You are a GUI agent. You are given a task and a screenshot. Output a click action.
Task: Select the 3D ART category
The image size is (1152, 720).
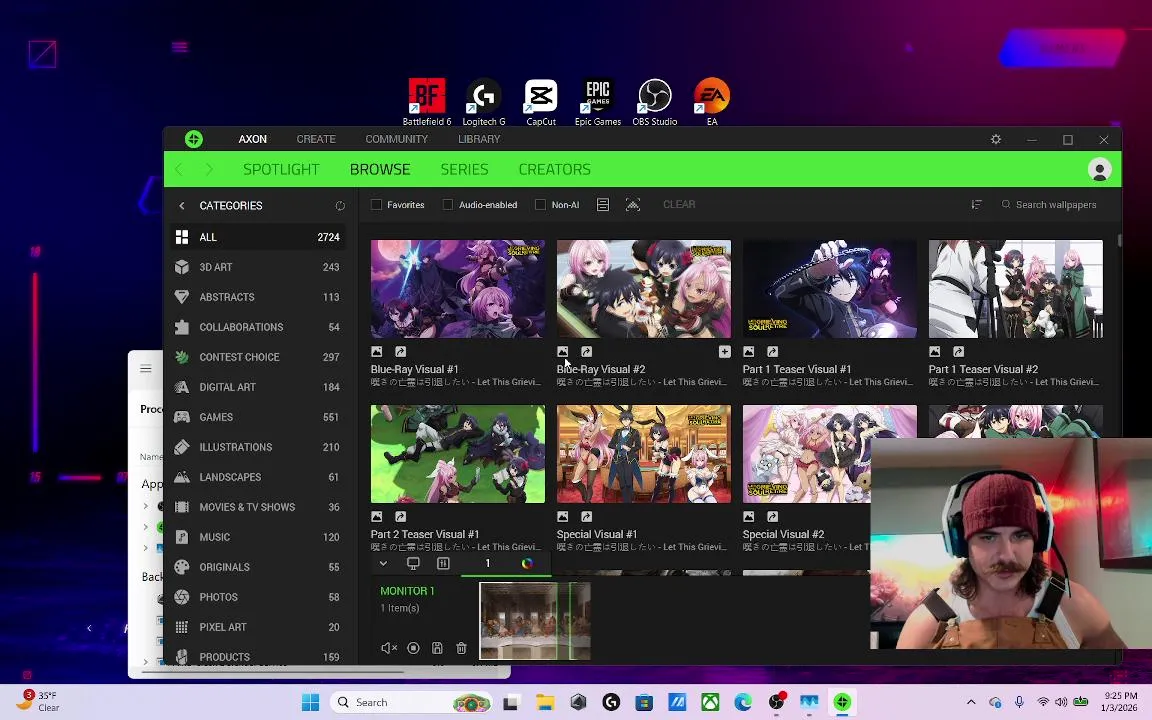257,267
